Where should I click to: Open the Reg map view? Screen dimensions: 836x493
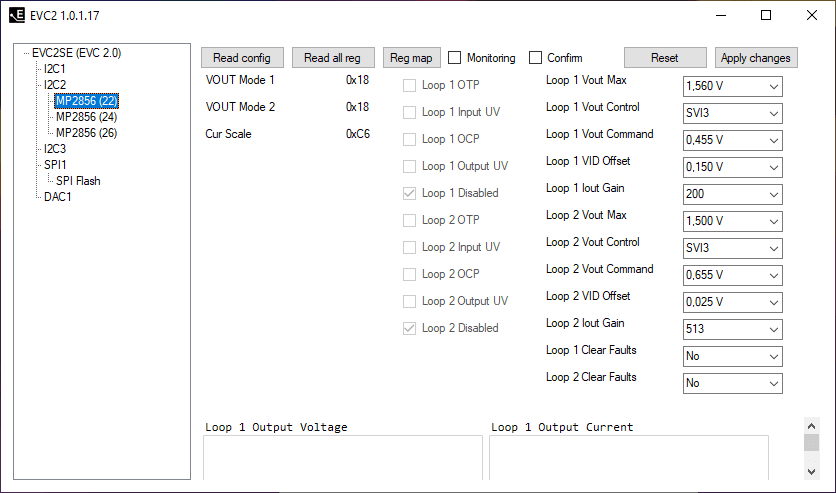click(411, 58)
